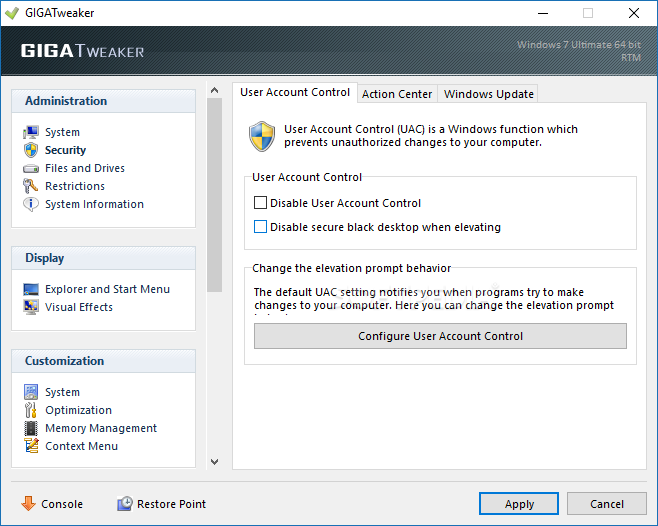Open the Files and Drives section
This screenshot has height=526, width=658.
[85, 168]
